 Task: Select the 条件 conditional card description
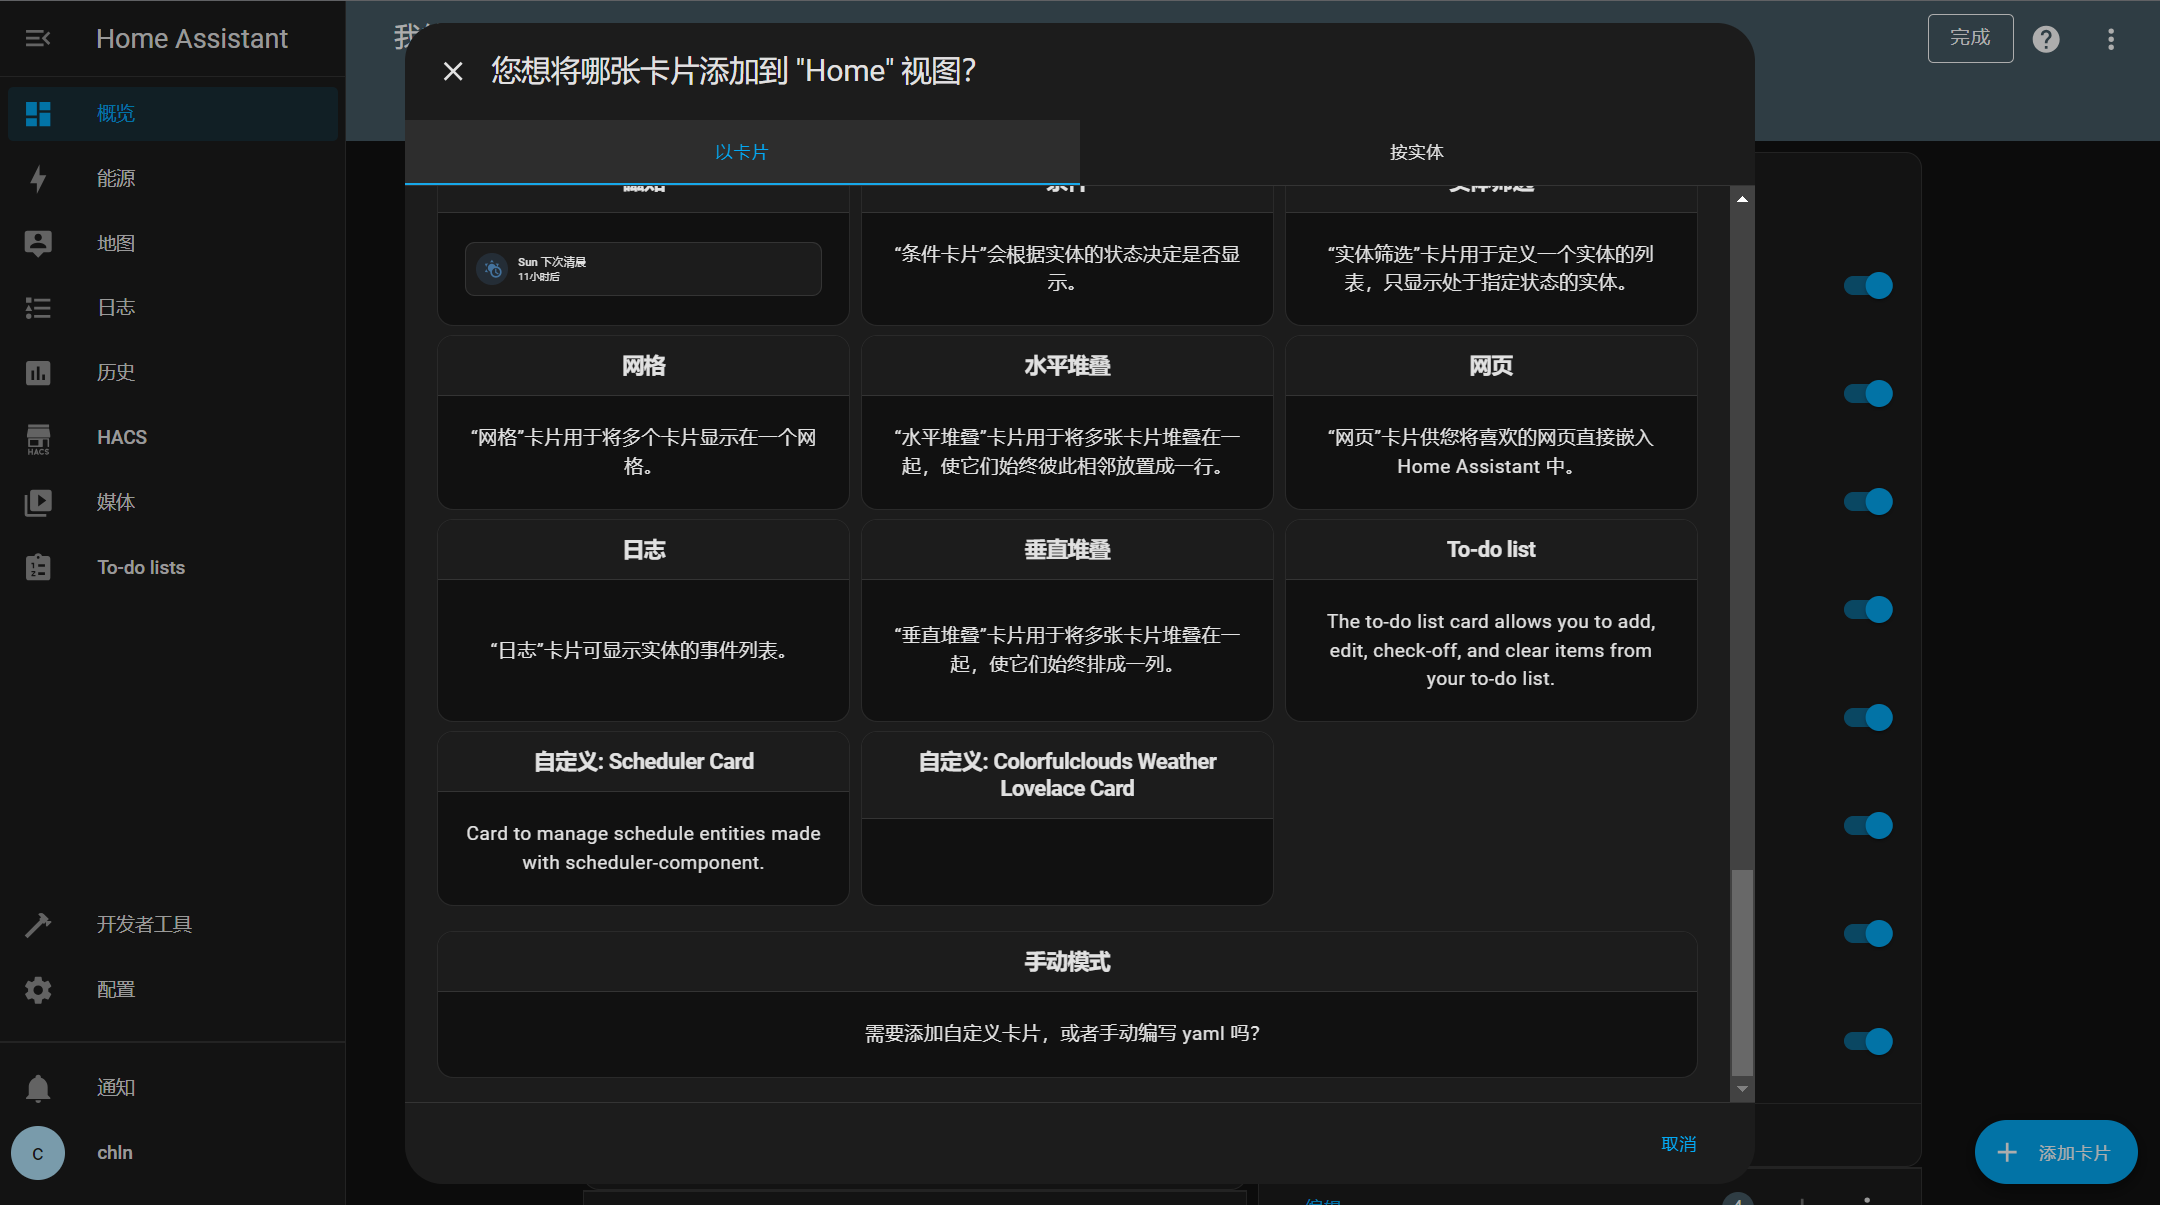click(1067, 268)
